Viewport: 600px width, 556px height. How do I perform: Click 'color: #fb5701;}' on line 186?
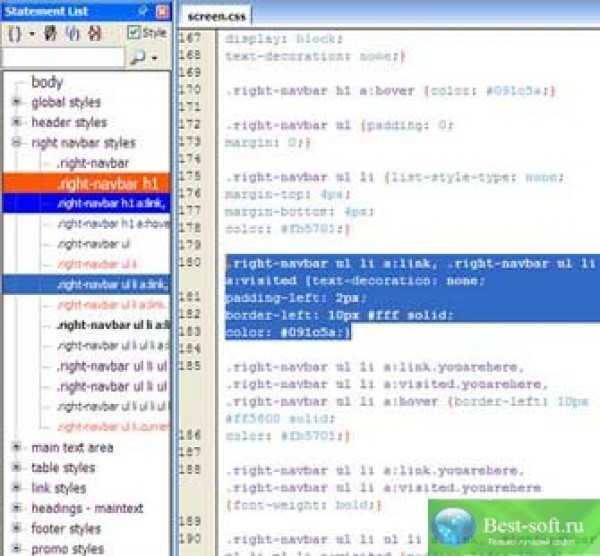(x=288, y=436)
